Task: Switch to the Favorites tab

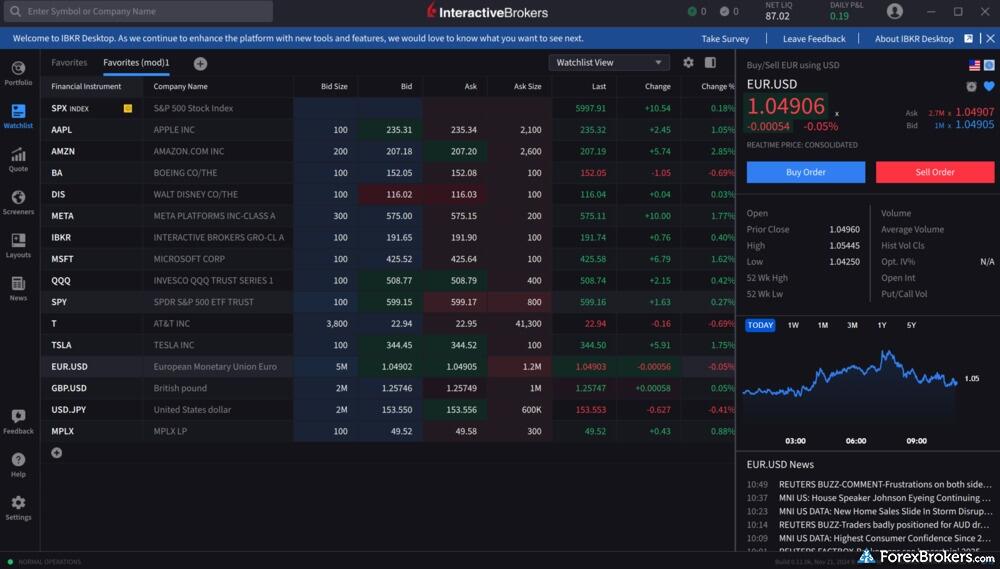Action: click(x=69, y=62)
